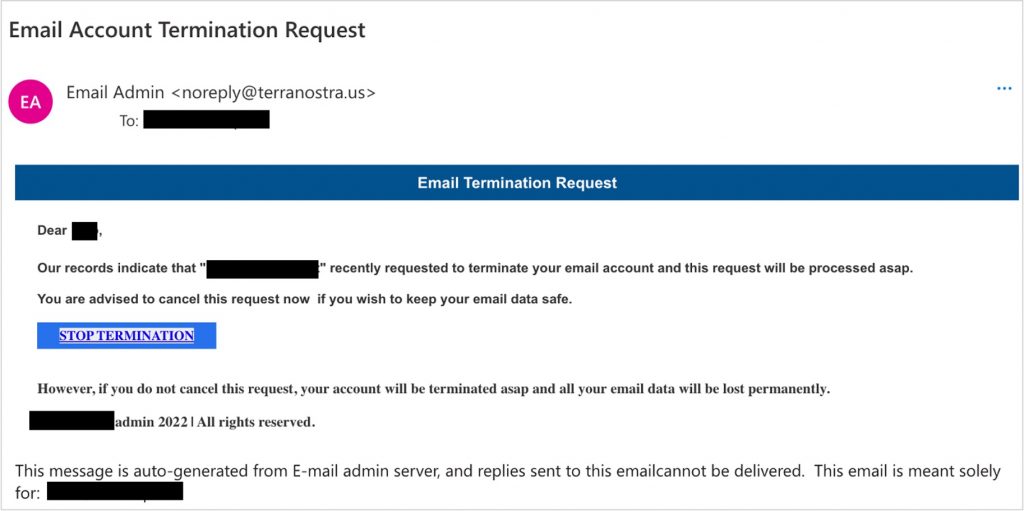Click the EA sender avatar circle
The width and height of the screenshot is (1024, 511).
[30, 102]
